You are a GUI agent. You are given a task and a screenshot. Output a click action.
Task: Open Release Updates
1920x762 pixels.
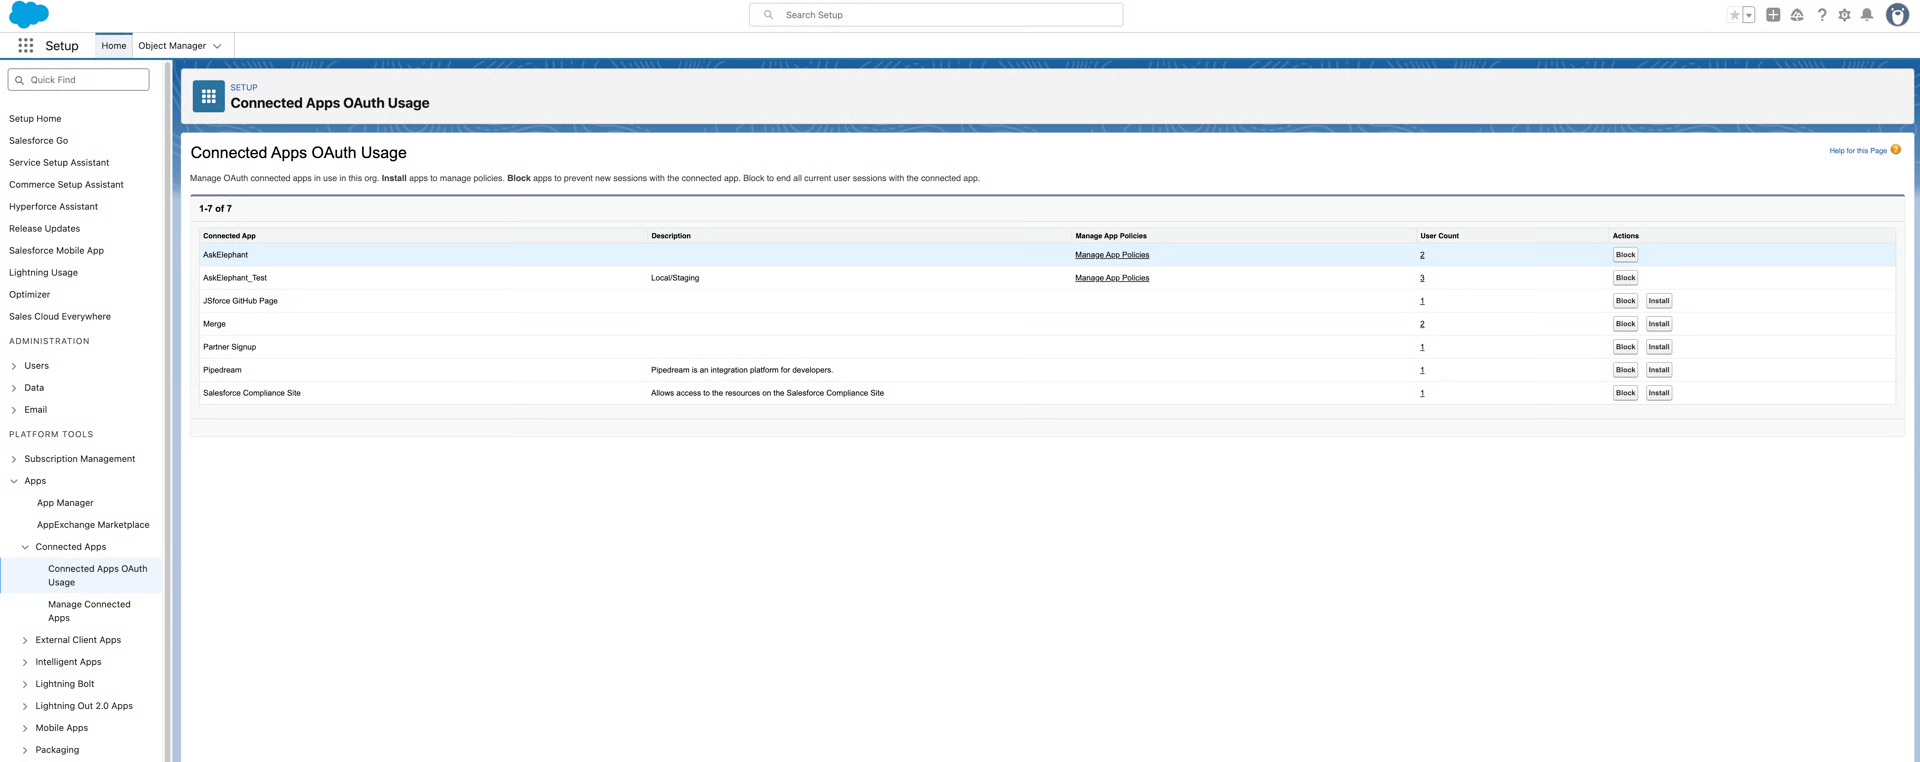point(44,229)
